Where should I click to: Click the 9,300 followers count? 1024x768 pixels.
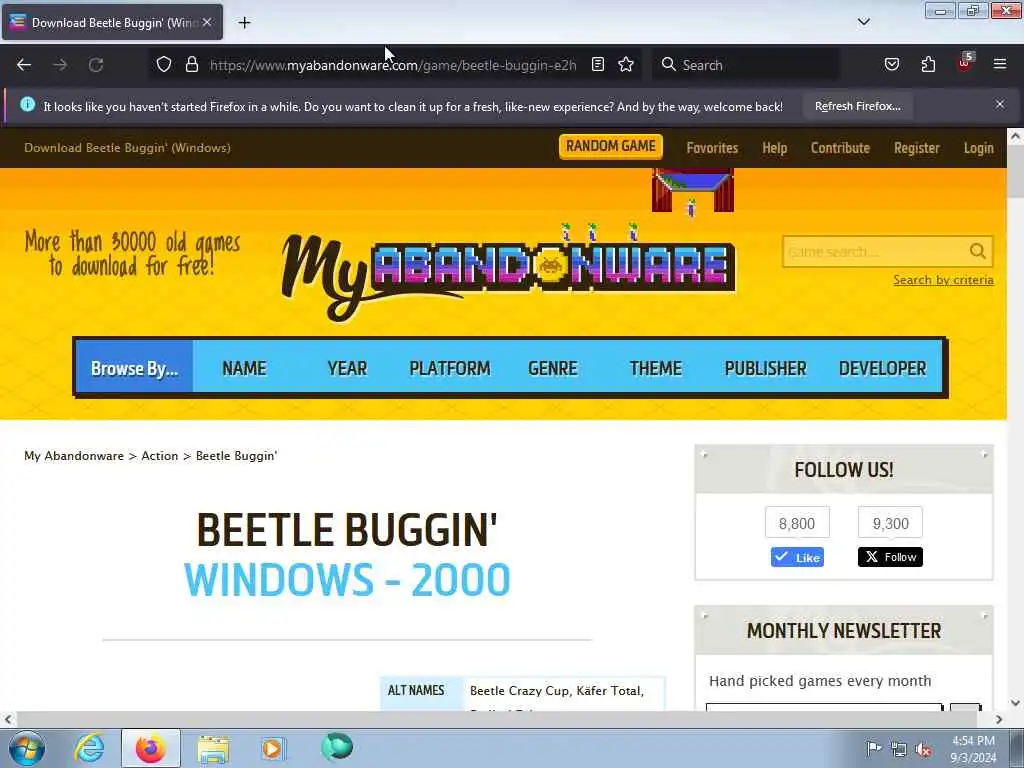point(890,523)
